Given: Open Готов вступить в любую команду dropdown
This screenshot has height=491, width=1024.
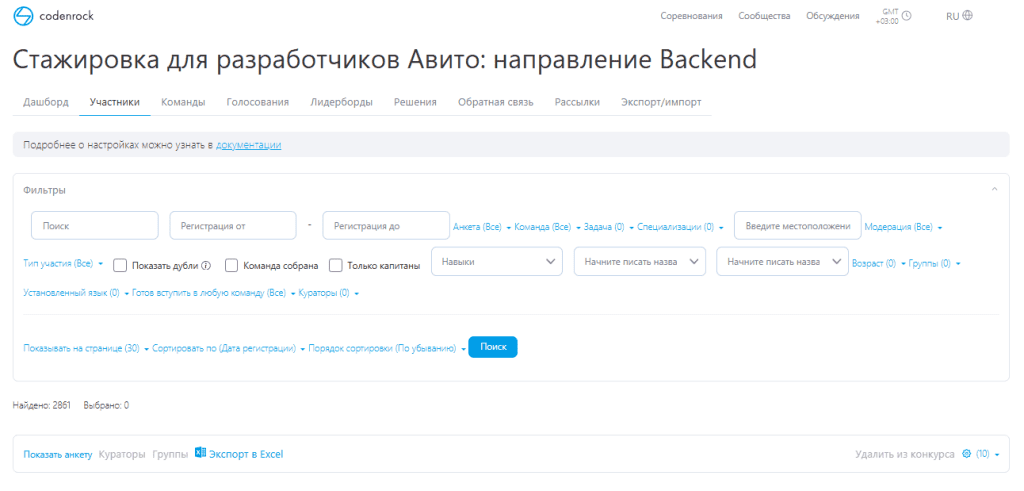Looking at the screenshot, I should (214, 293).
